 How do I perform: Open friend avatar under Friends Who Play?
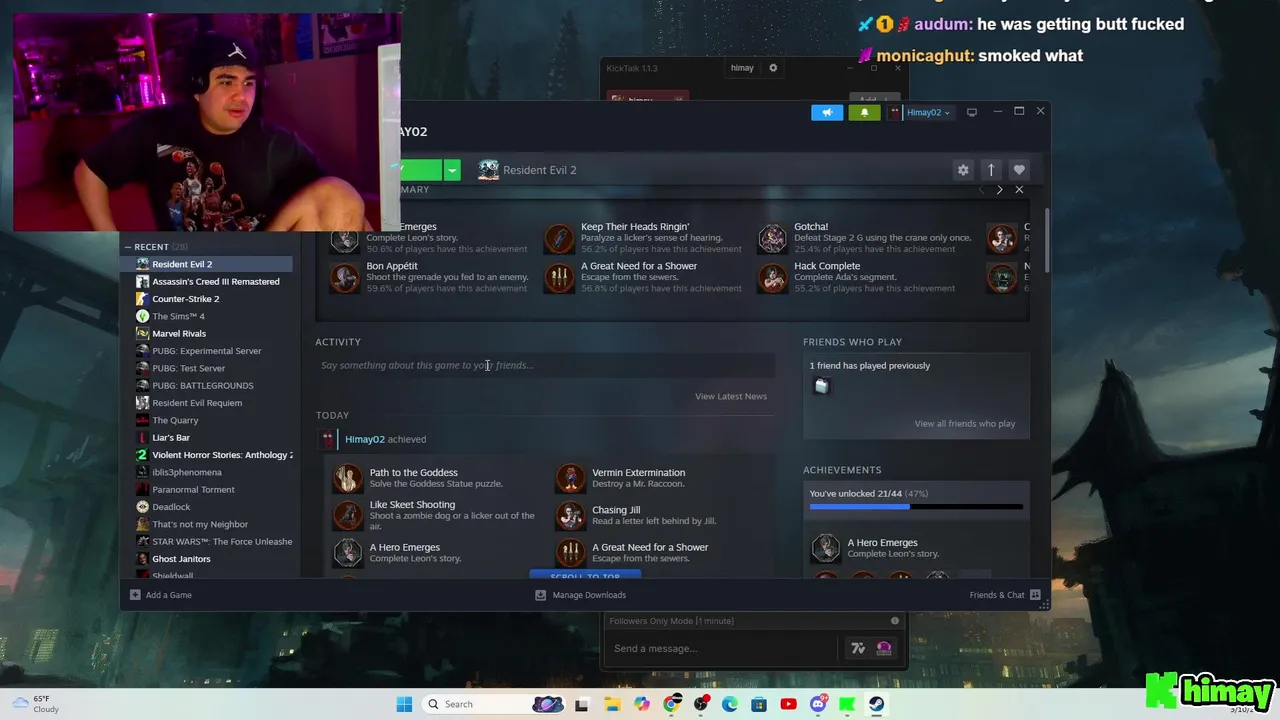[x=821, y=386]
